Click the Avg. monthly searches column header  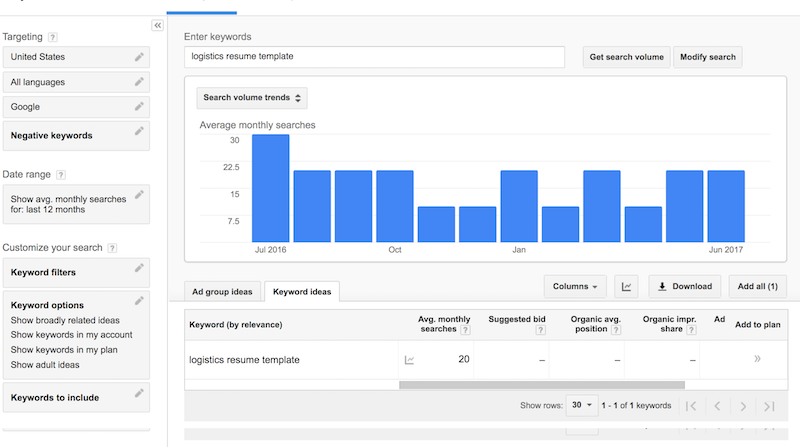(444, 325)
